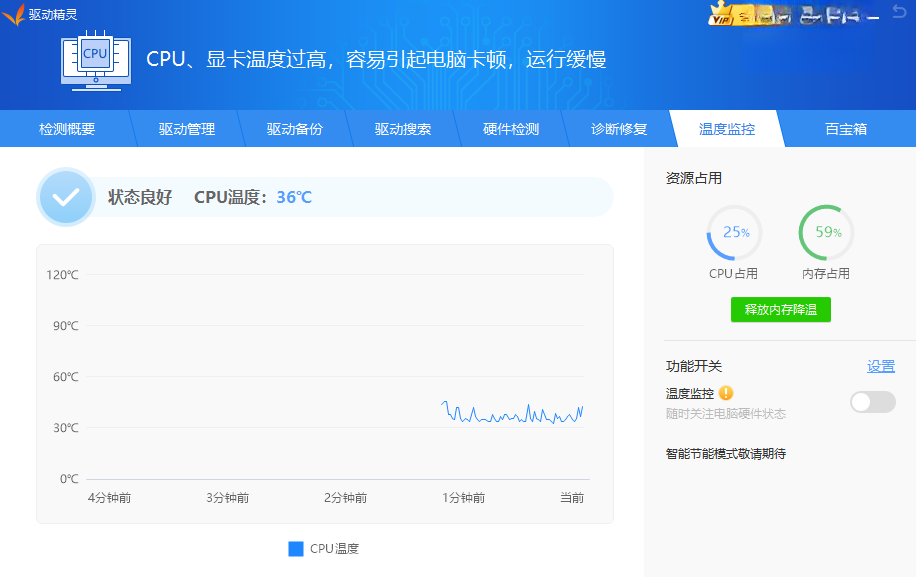This screenshot has height=577, width=916.
Task: Click the 随时关注电脑硬件状态 description
Action: pos(726,413)
